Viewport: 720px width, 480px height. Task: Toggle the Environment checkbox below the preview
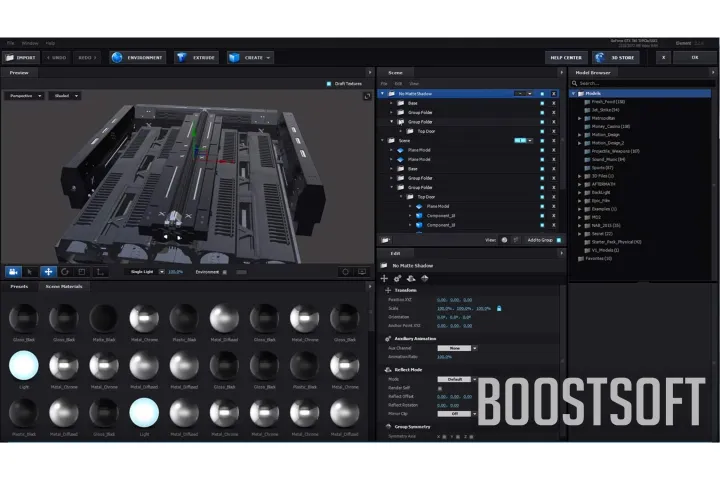tap(225, 272)
